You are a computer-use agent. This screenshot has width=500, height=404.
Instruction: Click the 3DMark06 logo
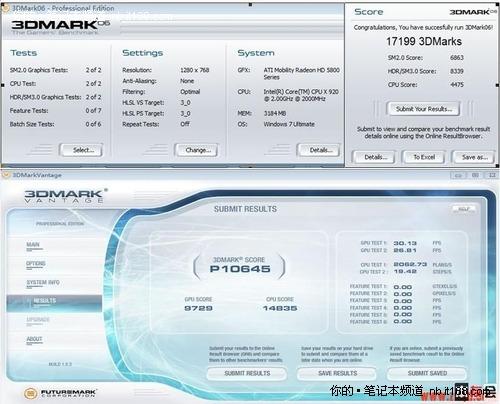click(60, 25)
